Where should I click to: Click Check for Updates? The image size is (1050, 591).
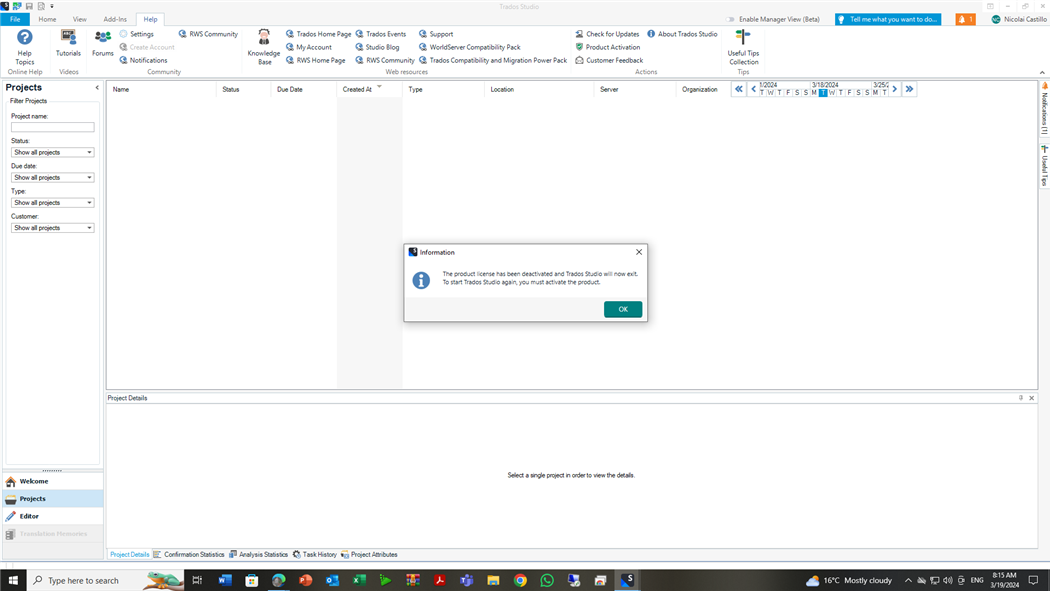[611, 34]
